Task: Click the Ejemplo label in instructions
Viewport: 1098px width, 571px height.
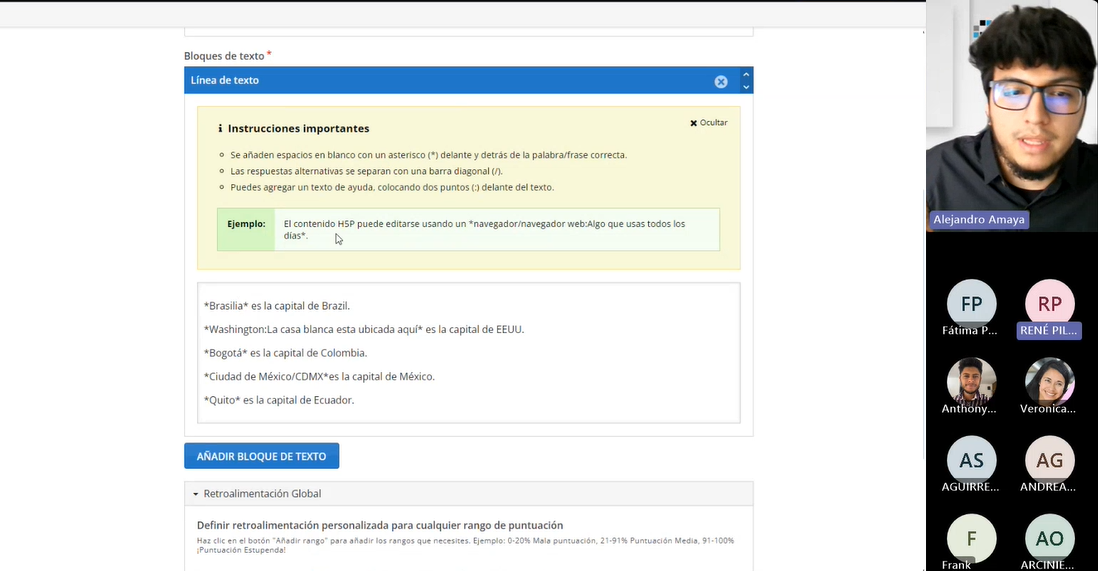Action: (x=246, y=224)
